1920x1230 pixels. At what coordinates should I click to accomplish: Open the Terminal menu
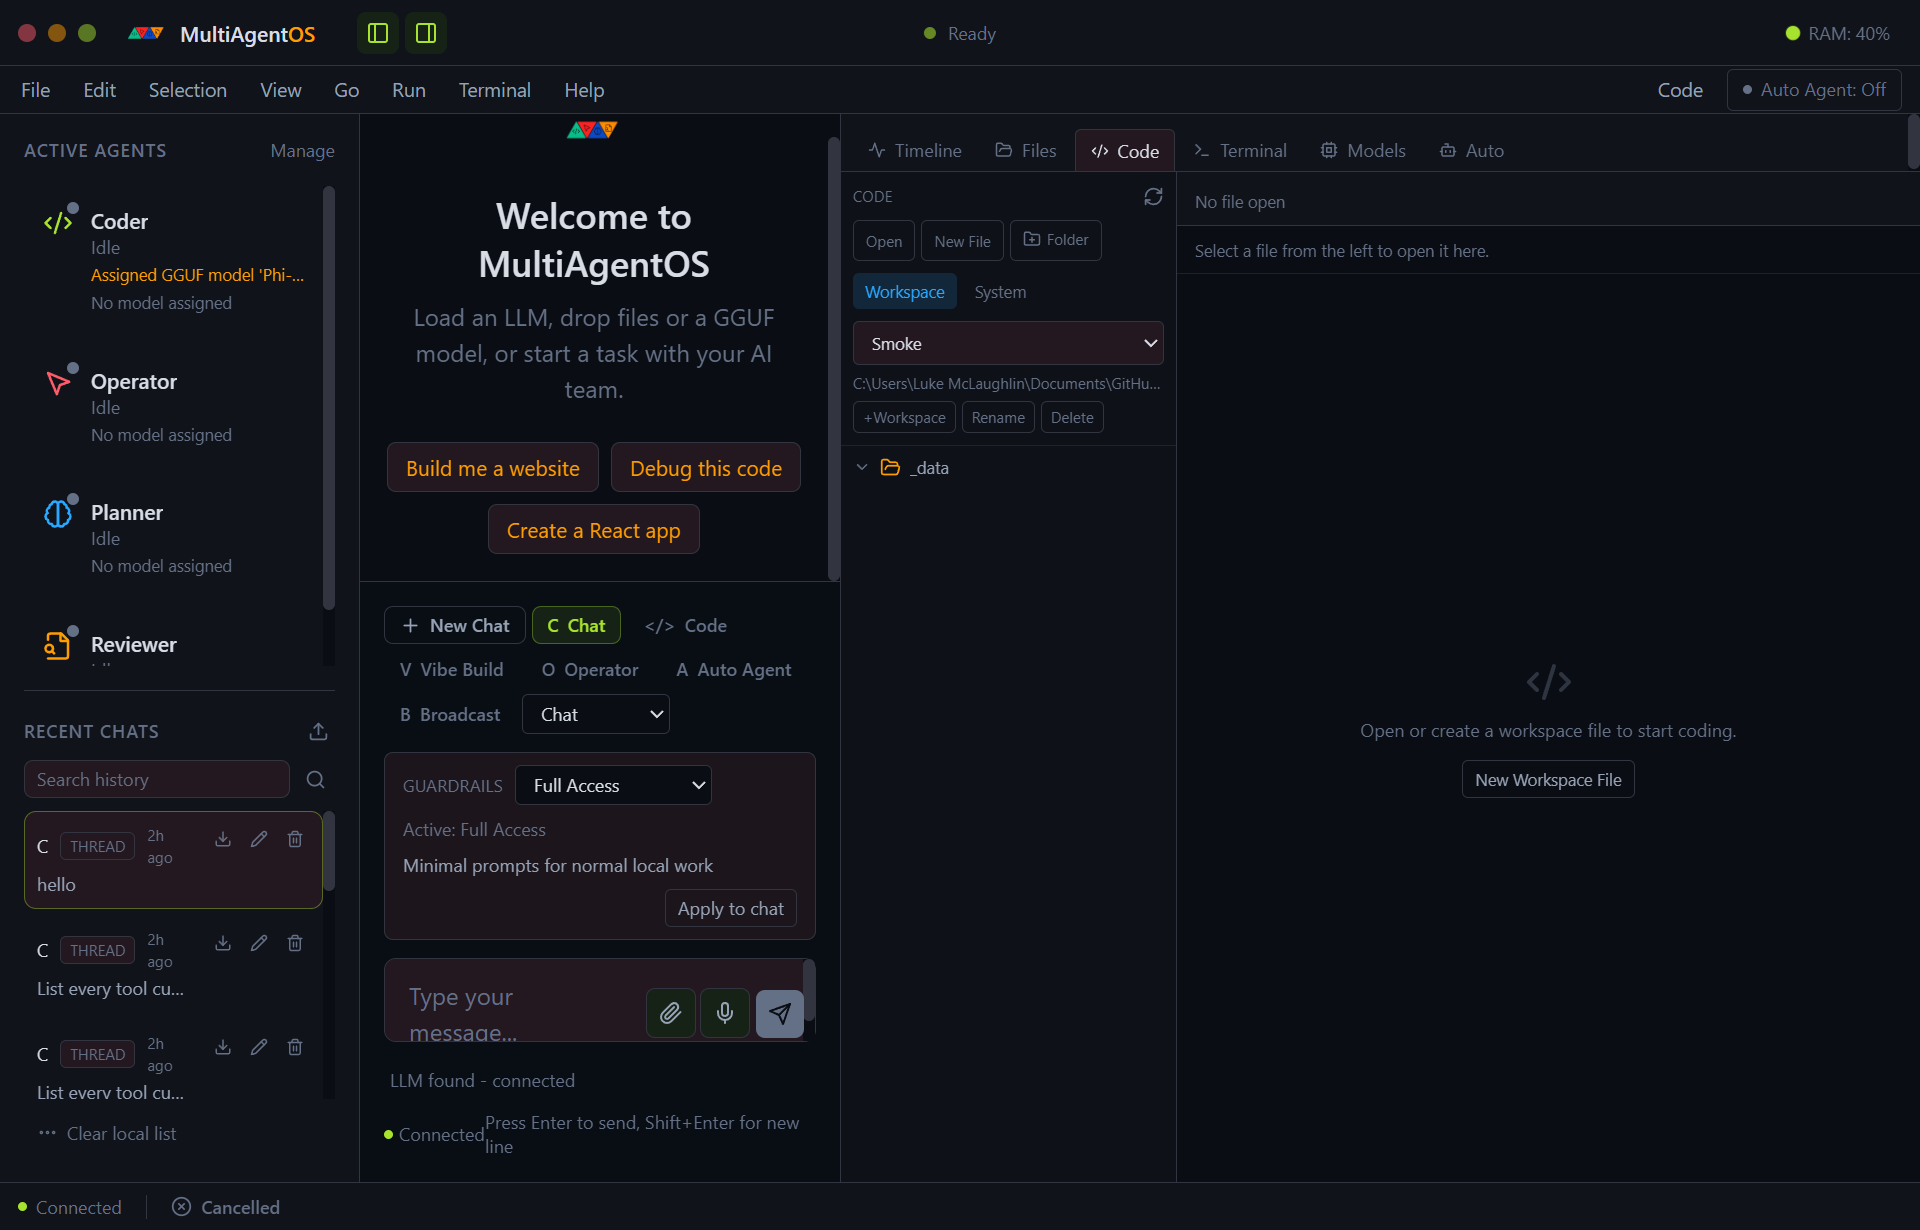click(x=495, y=90)
